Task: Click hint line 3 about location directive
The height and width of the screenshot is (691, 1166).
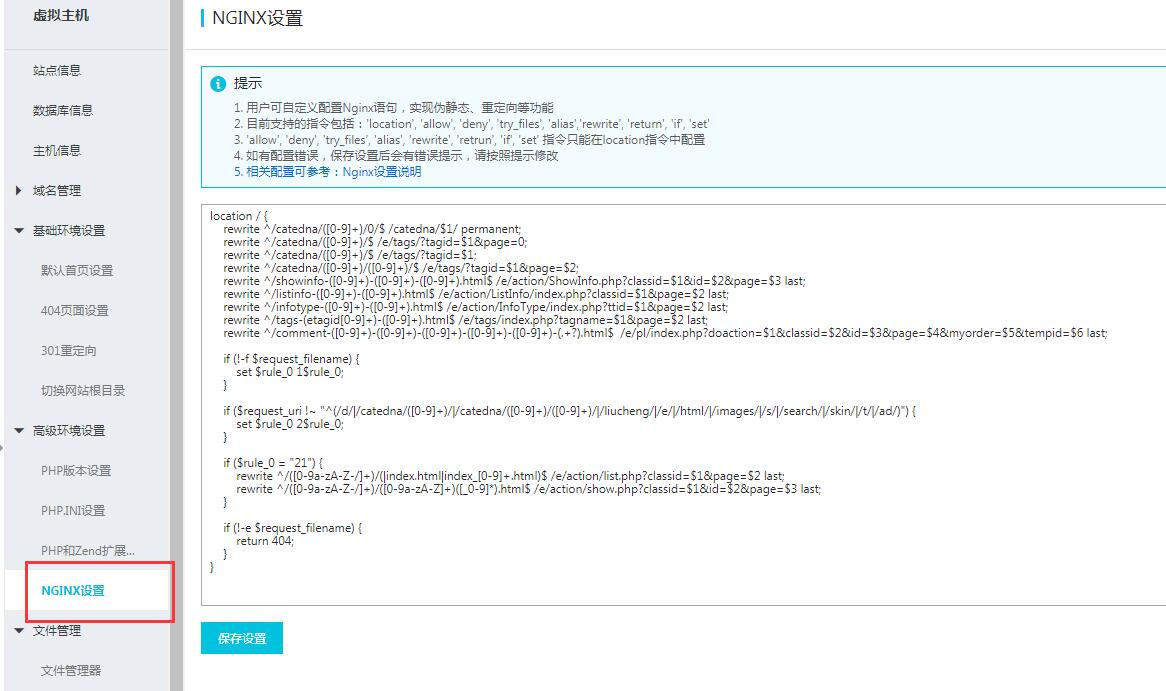Action: 469,140
